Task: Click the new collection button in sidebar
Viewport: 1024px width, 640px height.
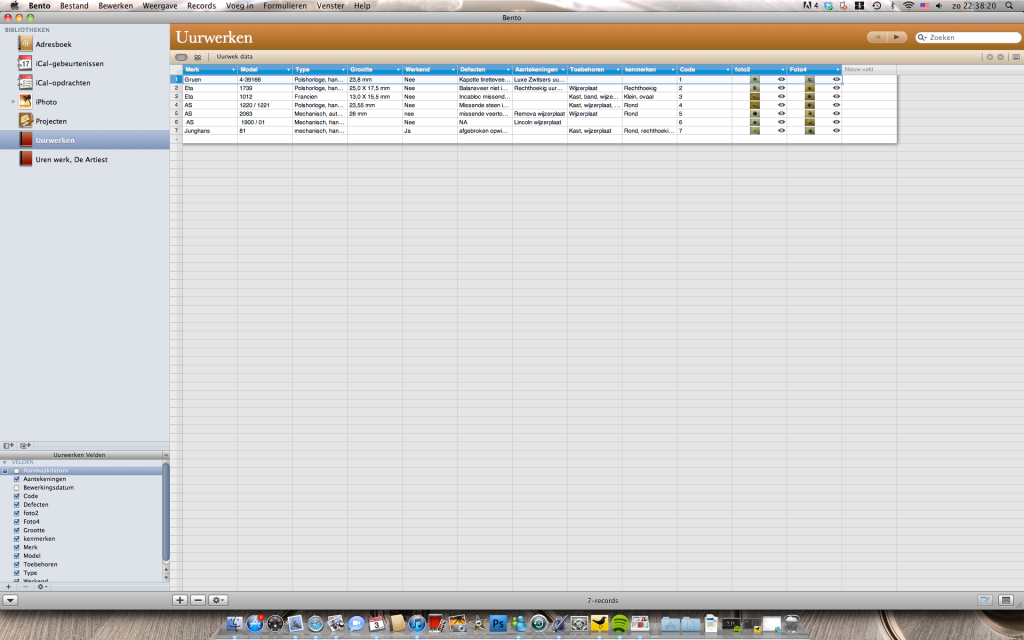Action: [25, 445]
